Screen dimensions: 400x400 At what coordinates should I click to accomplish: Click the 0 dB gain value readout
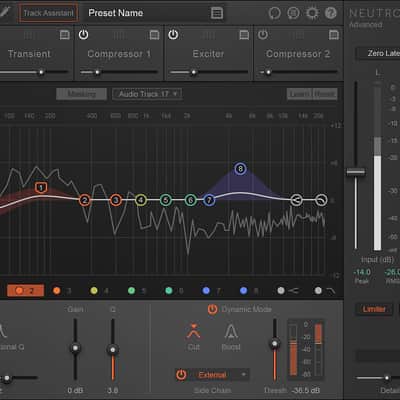[x=75, y=390]
